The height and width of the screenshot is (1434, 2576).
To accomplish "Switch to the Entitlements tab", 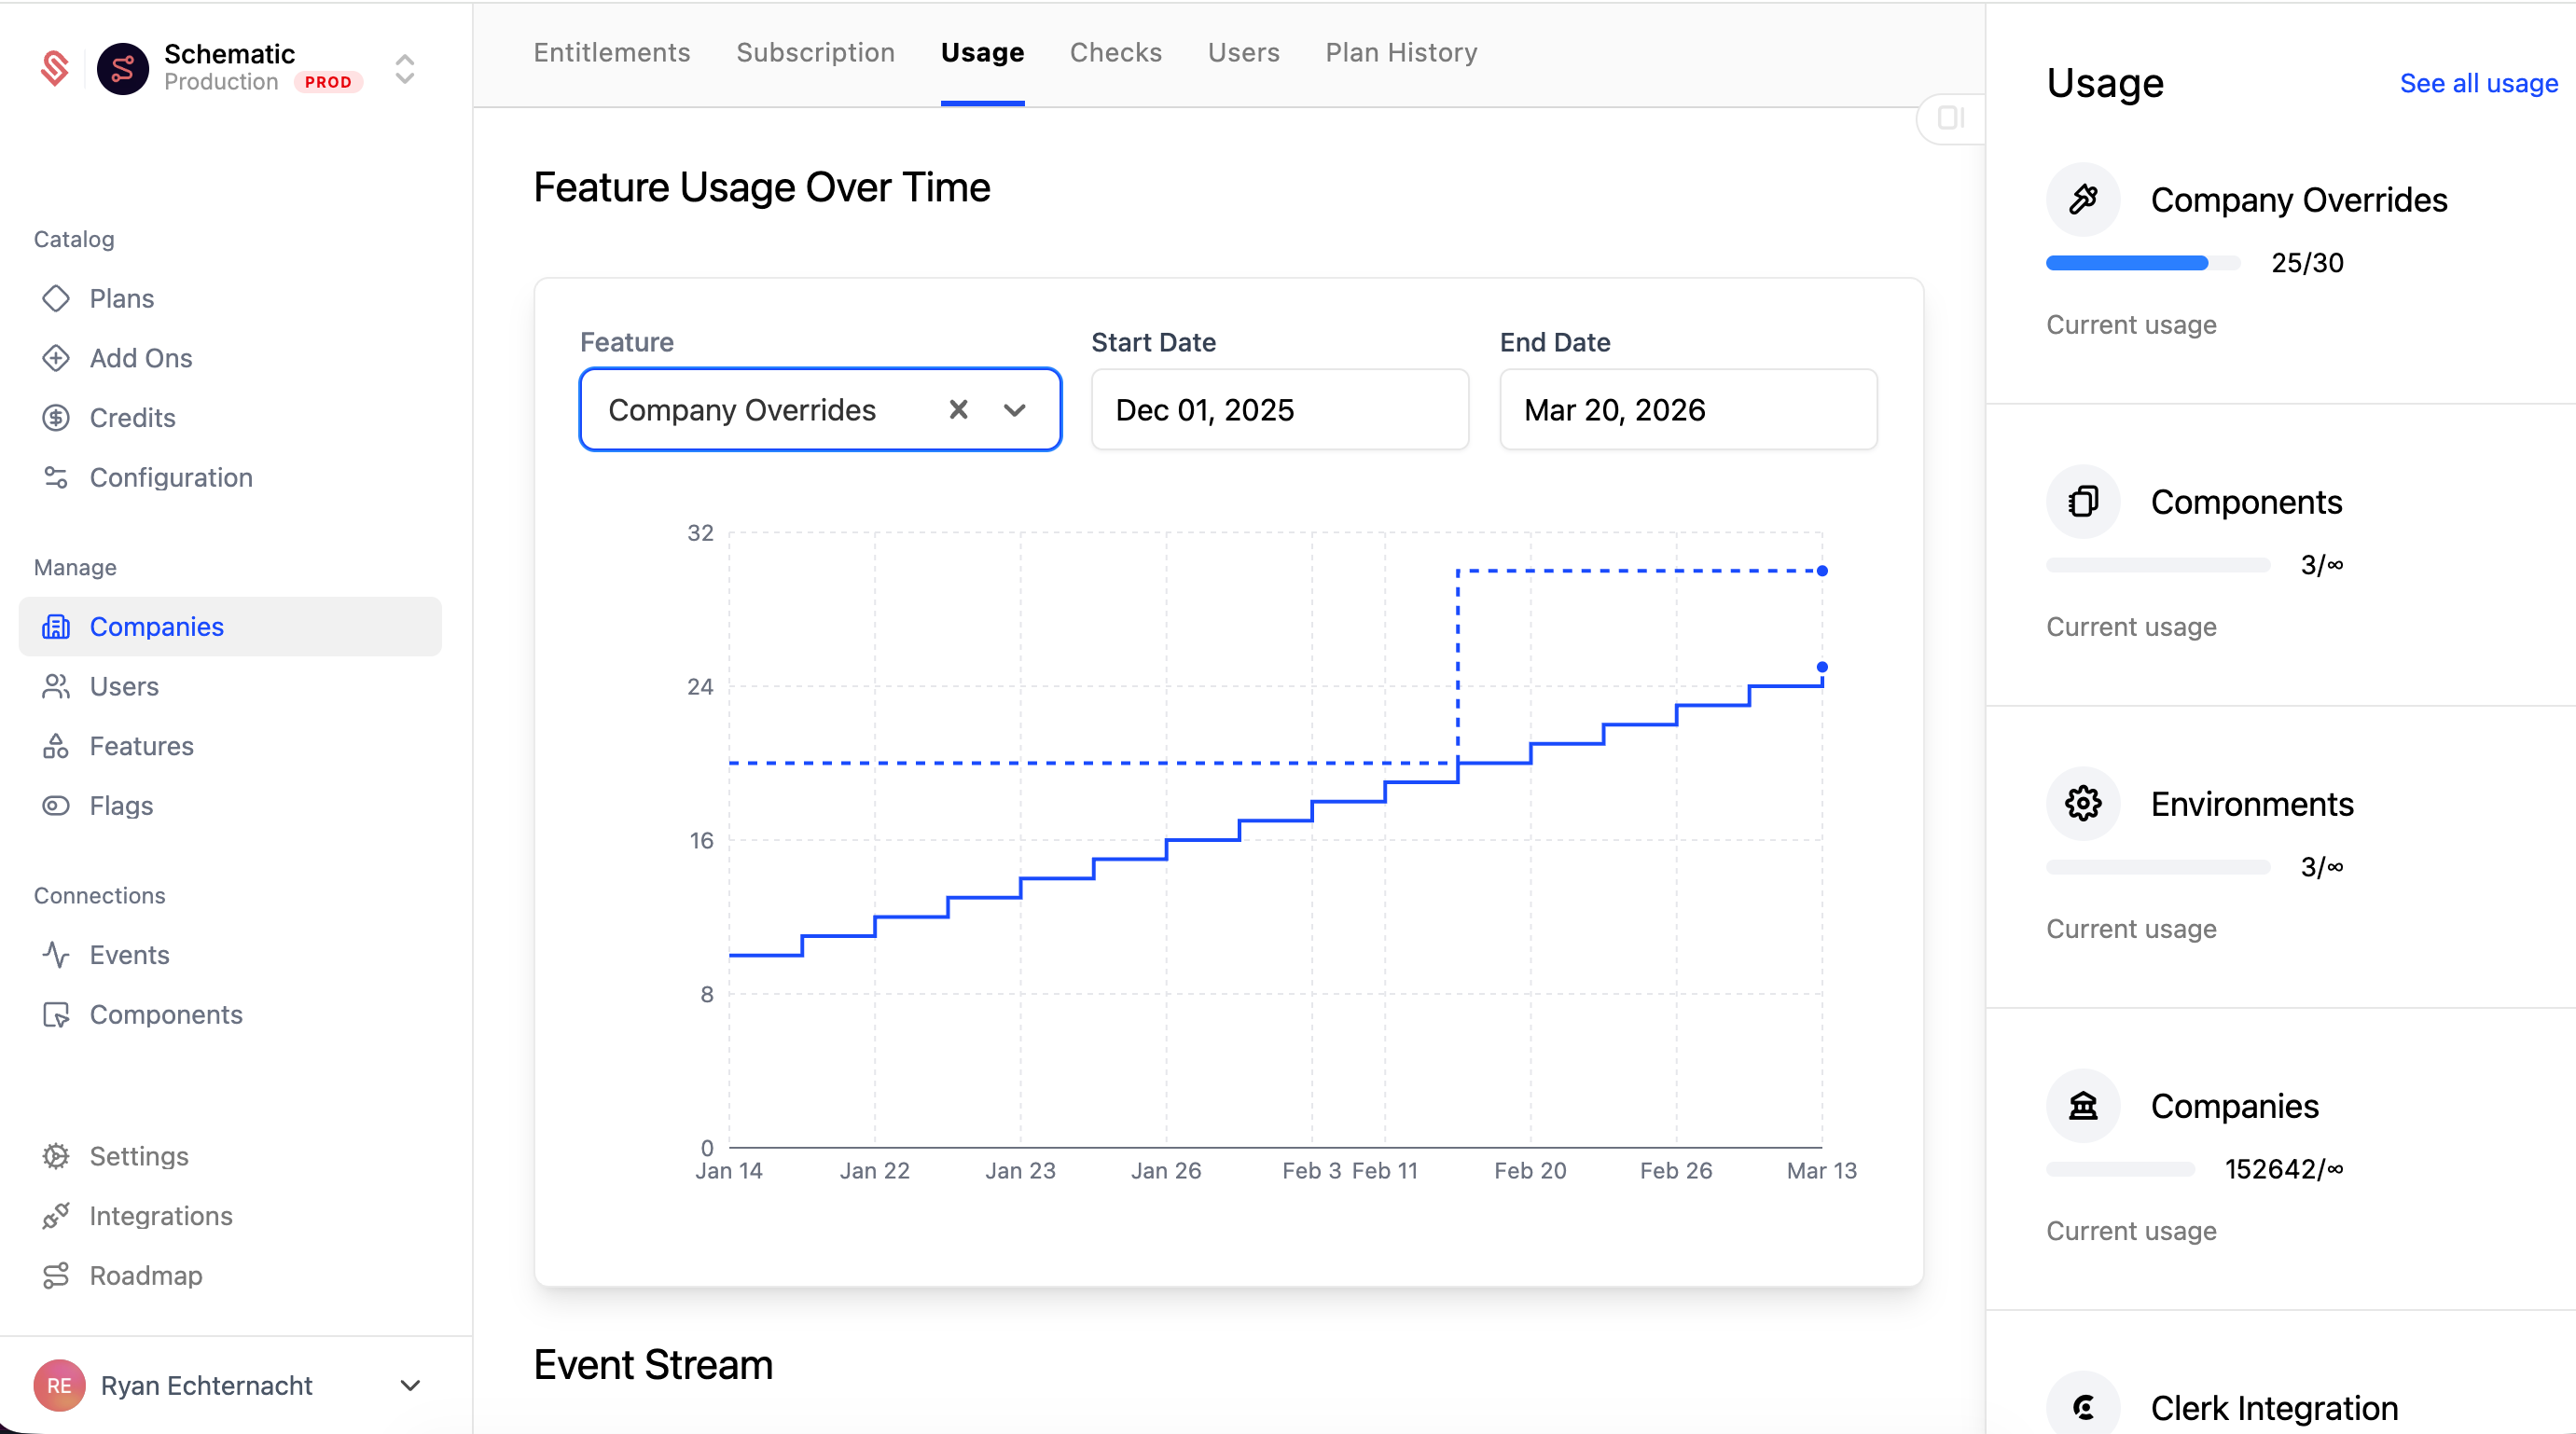I will point(611,53).
